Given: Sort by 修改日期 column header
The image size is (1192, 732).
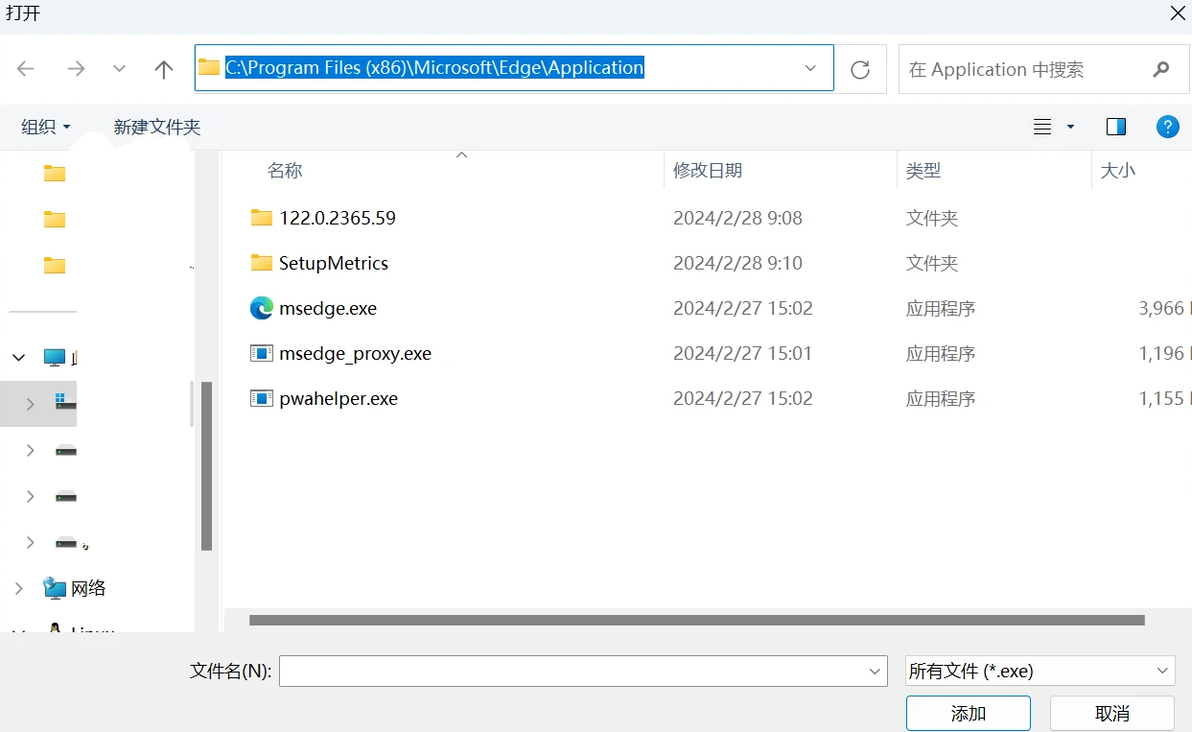Looking at the screenshot, I should 708,170.
